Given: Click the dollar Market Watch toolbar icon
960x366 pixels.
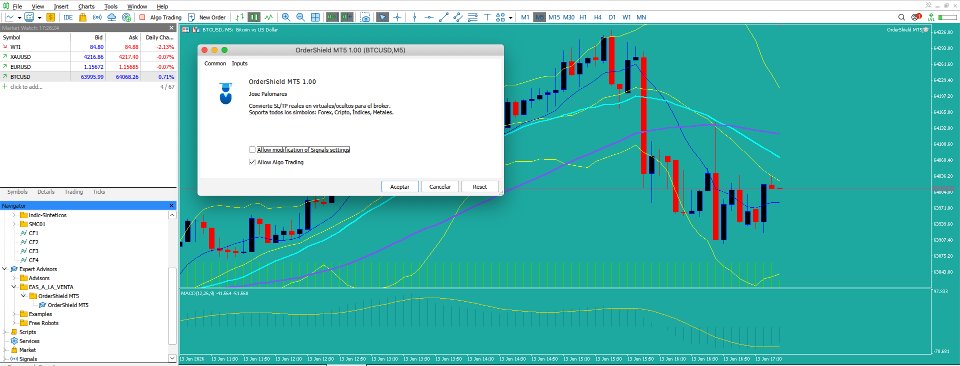Looking at the screenshot, I should pyautogui.click(x=50, y=17).
